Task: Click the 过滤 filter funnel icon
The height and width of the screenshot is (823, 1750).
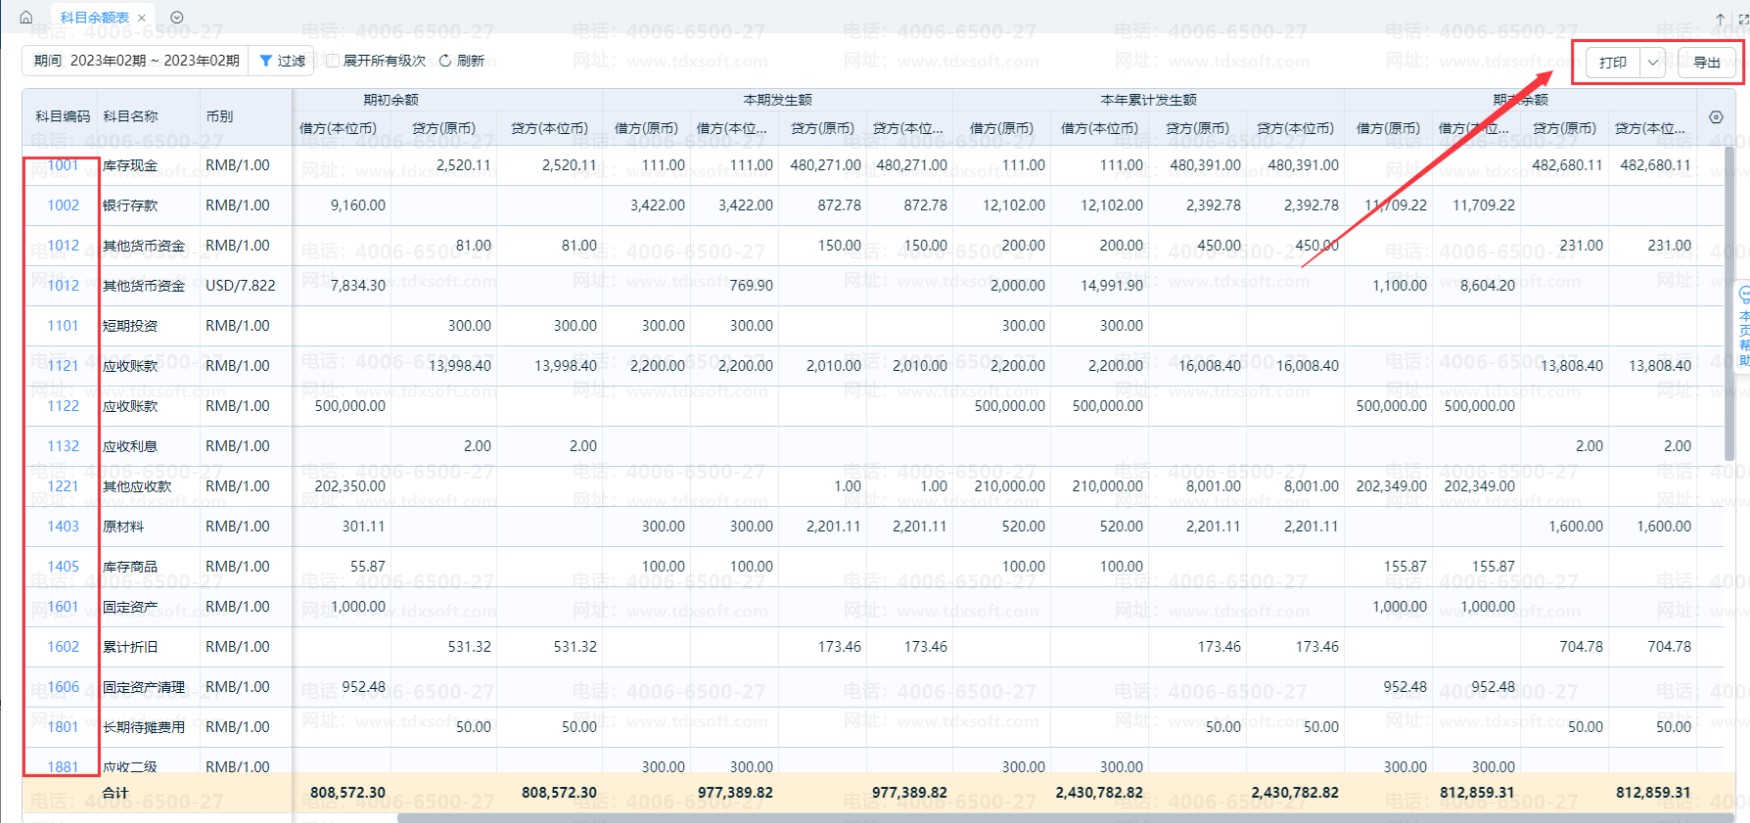Action: pyautogui.click(x=266, y=61)
